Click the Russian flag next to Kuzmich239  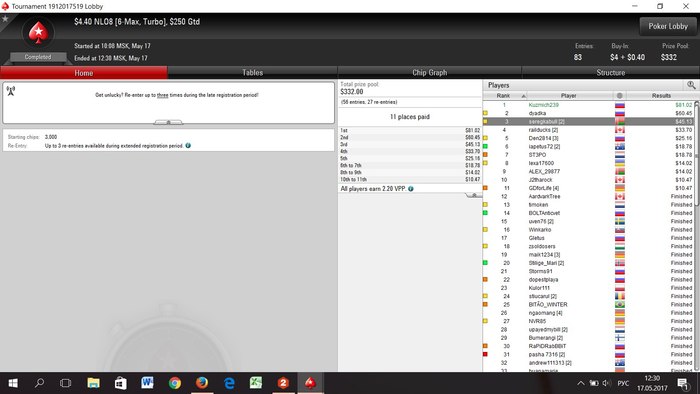(620, 105)
